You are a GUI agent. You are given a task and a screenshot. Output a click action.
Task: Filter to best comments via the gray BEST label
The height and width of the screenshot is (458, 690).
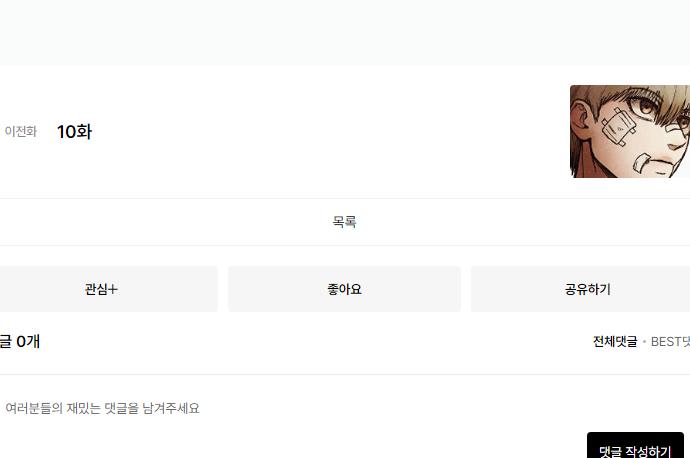(670, 341)
